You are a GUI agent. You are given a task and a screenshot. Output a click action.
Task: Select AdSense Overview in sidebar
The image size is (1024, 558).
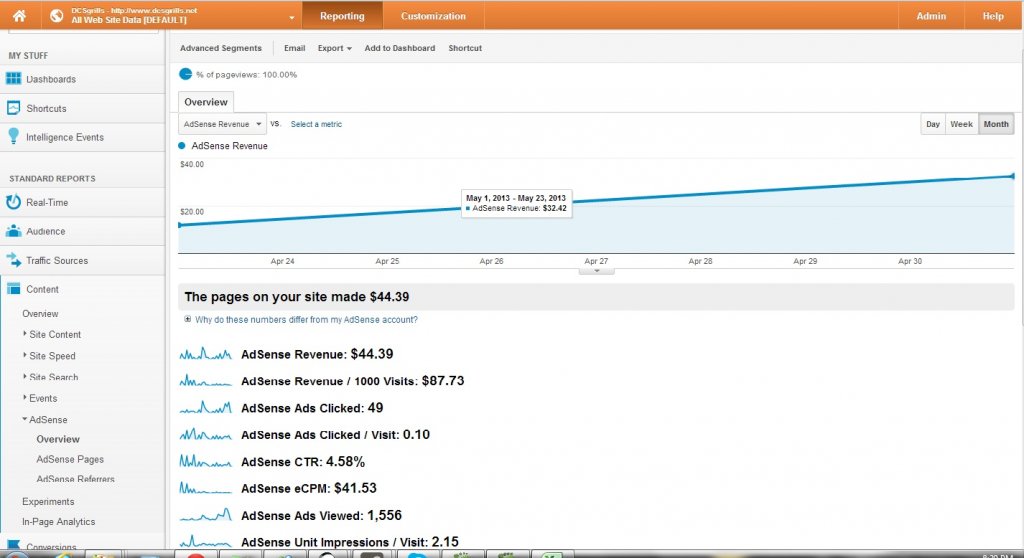tap(58, 439)
